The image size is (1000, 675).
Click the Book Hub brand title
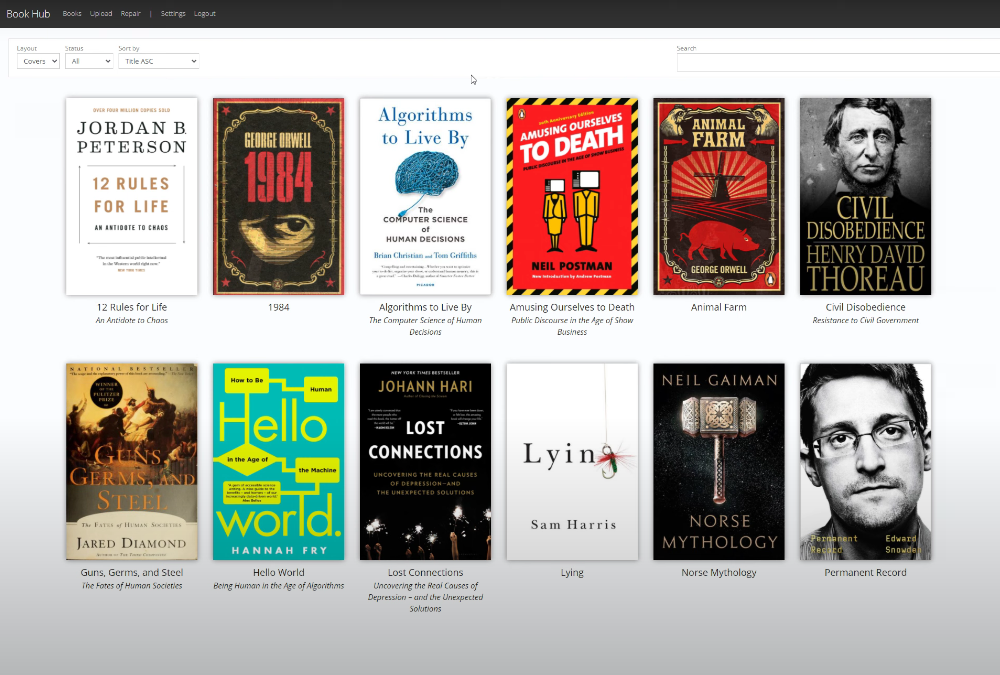(27, 14)
